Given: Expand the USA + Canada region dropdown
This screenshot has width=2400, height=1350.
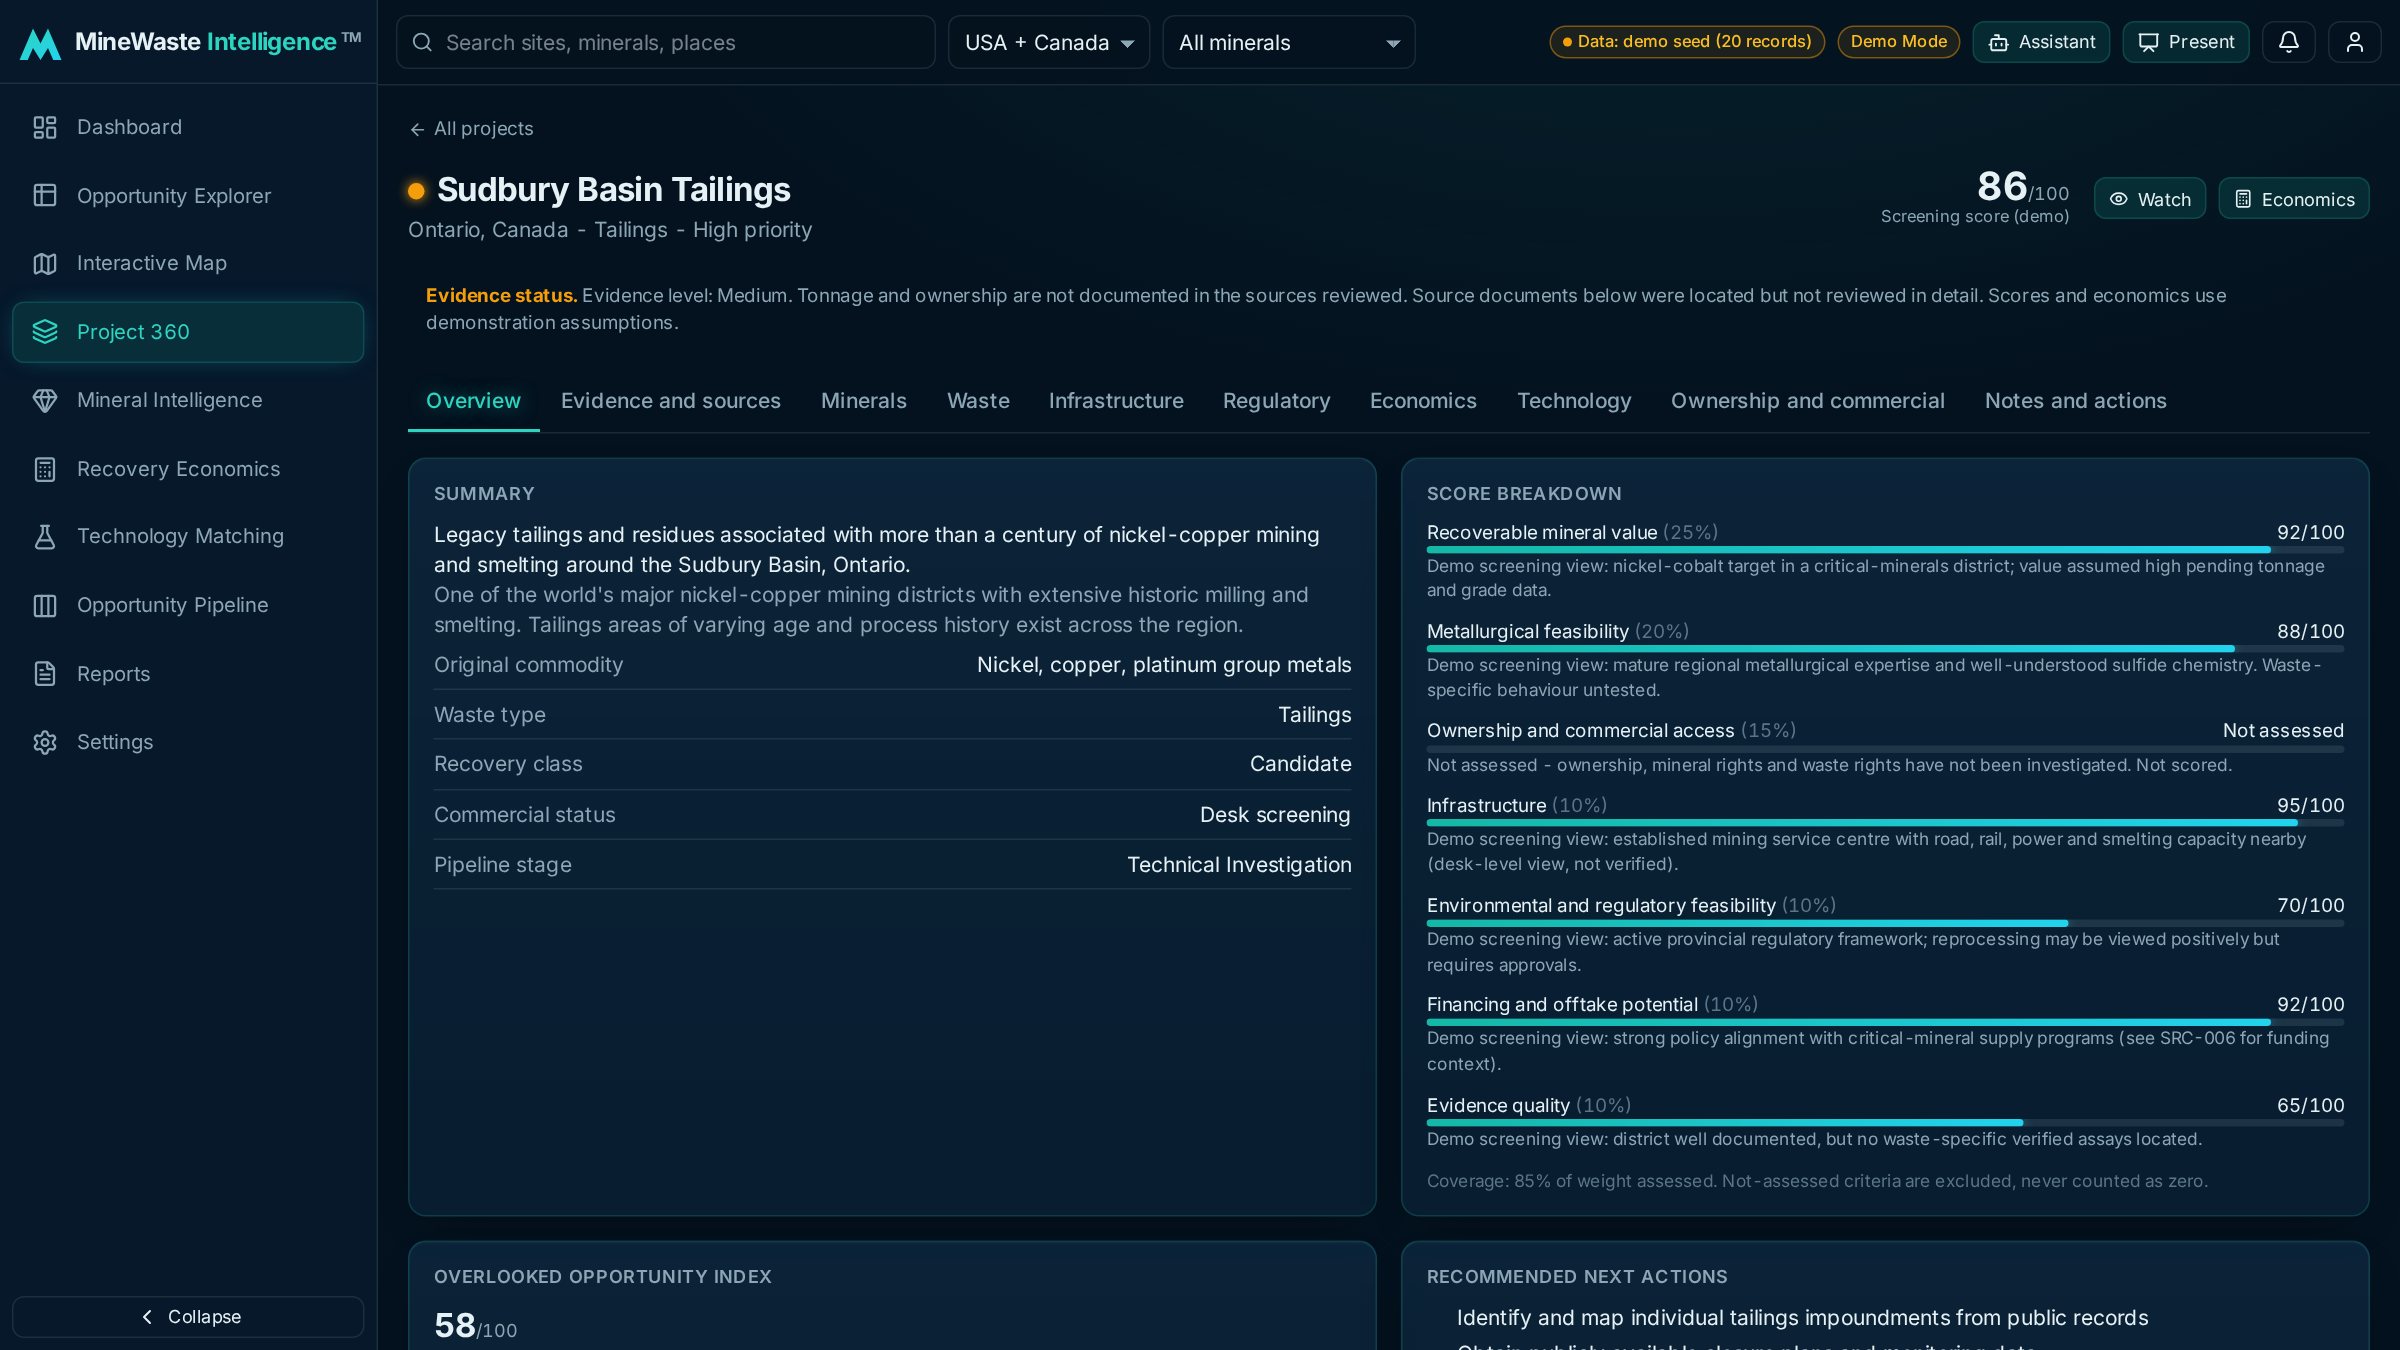Looking at the screenshot, I should pos(1048,42).
